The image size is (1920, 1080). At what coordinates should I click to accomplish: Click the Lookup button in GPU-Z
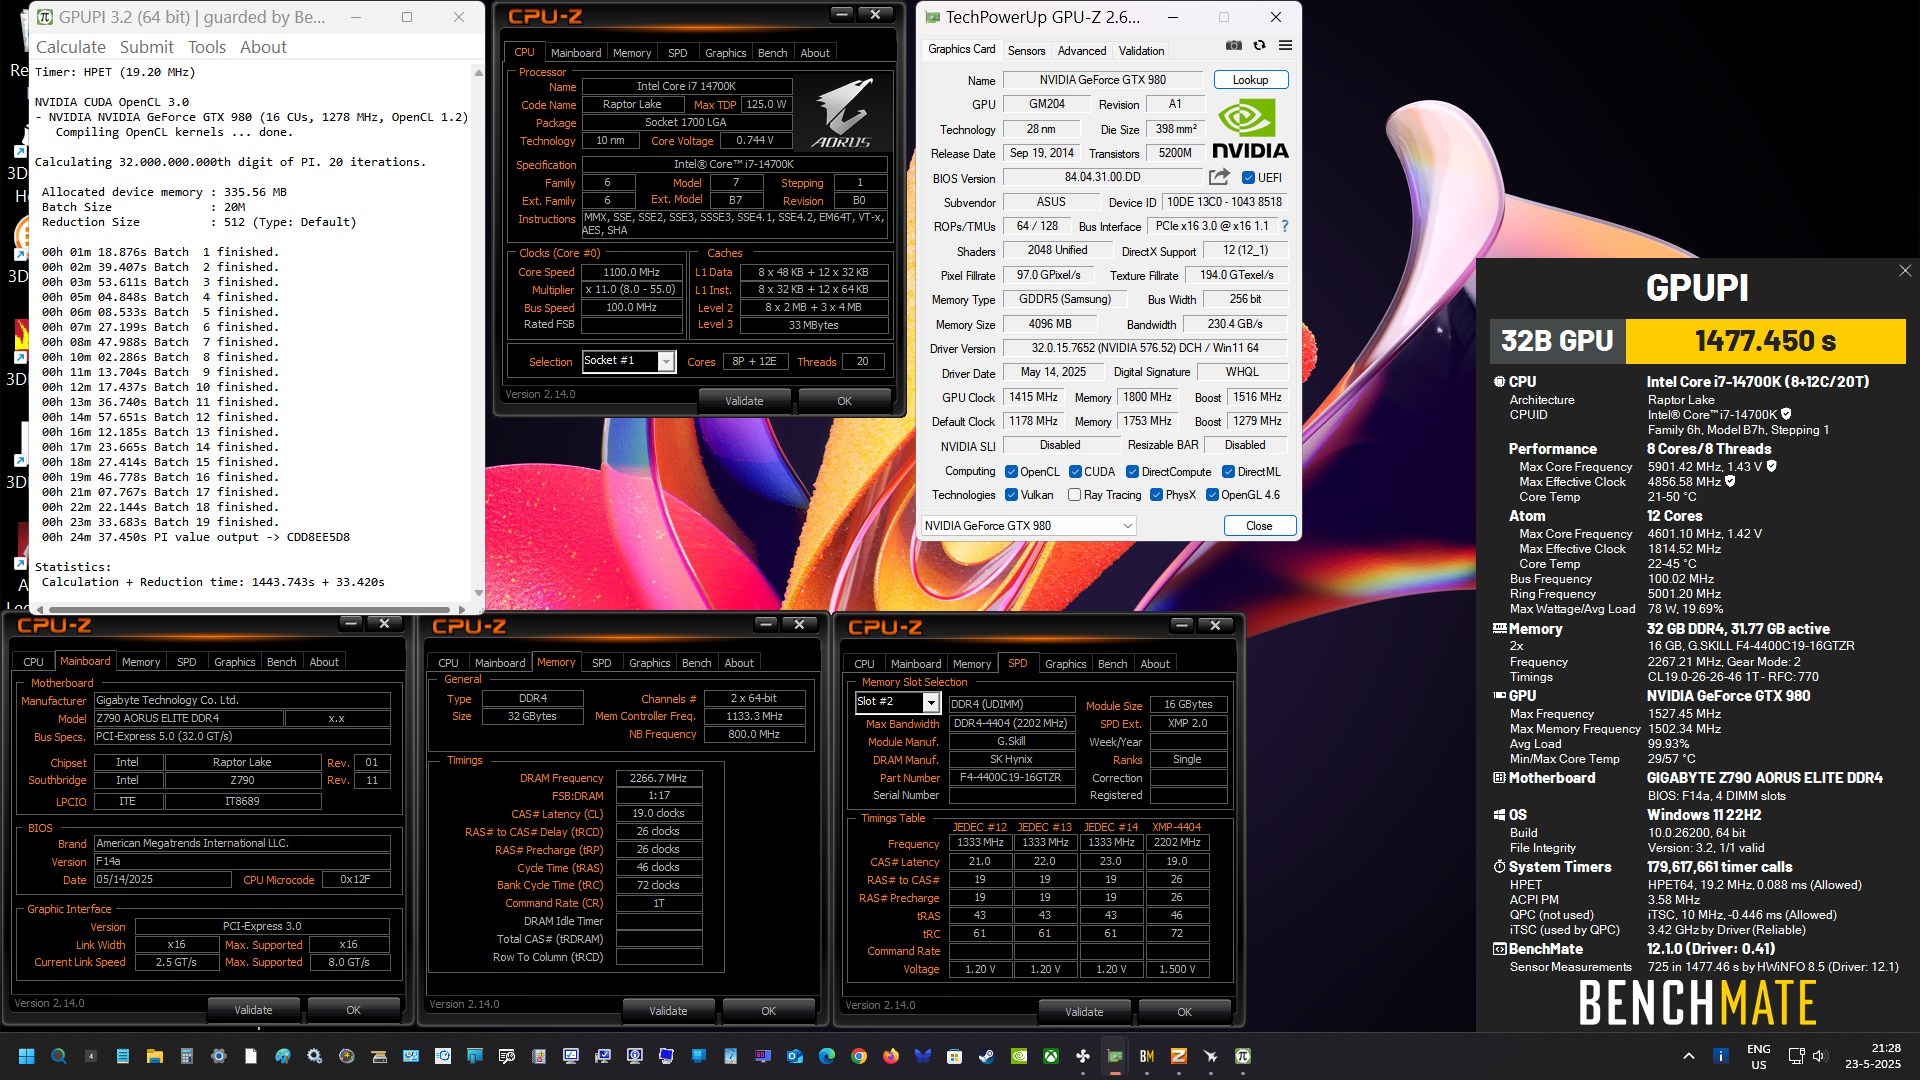tap(1251, 80)
